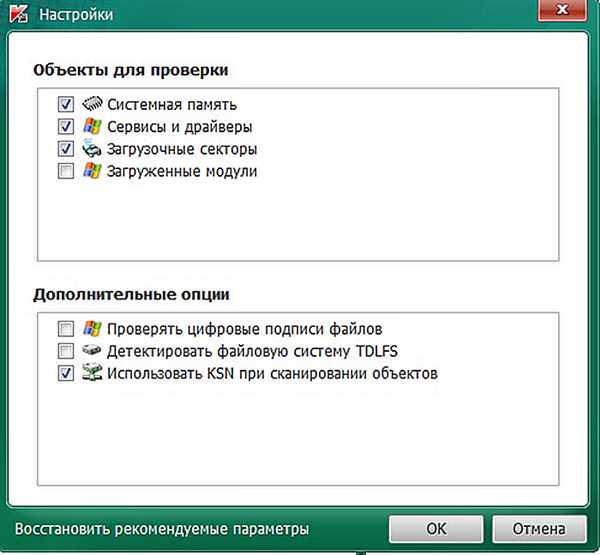The height and width of the screenshot is (555, 600).
Task: Click the memory chip icon beside Системная память
Action: [x=92, y=104]
